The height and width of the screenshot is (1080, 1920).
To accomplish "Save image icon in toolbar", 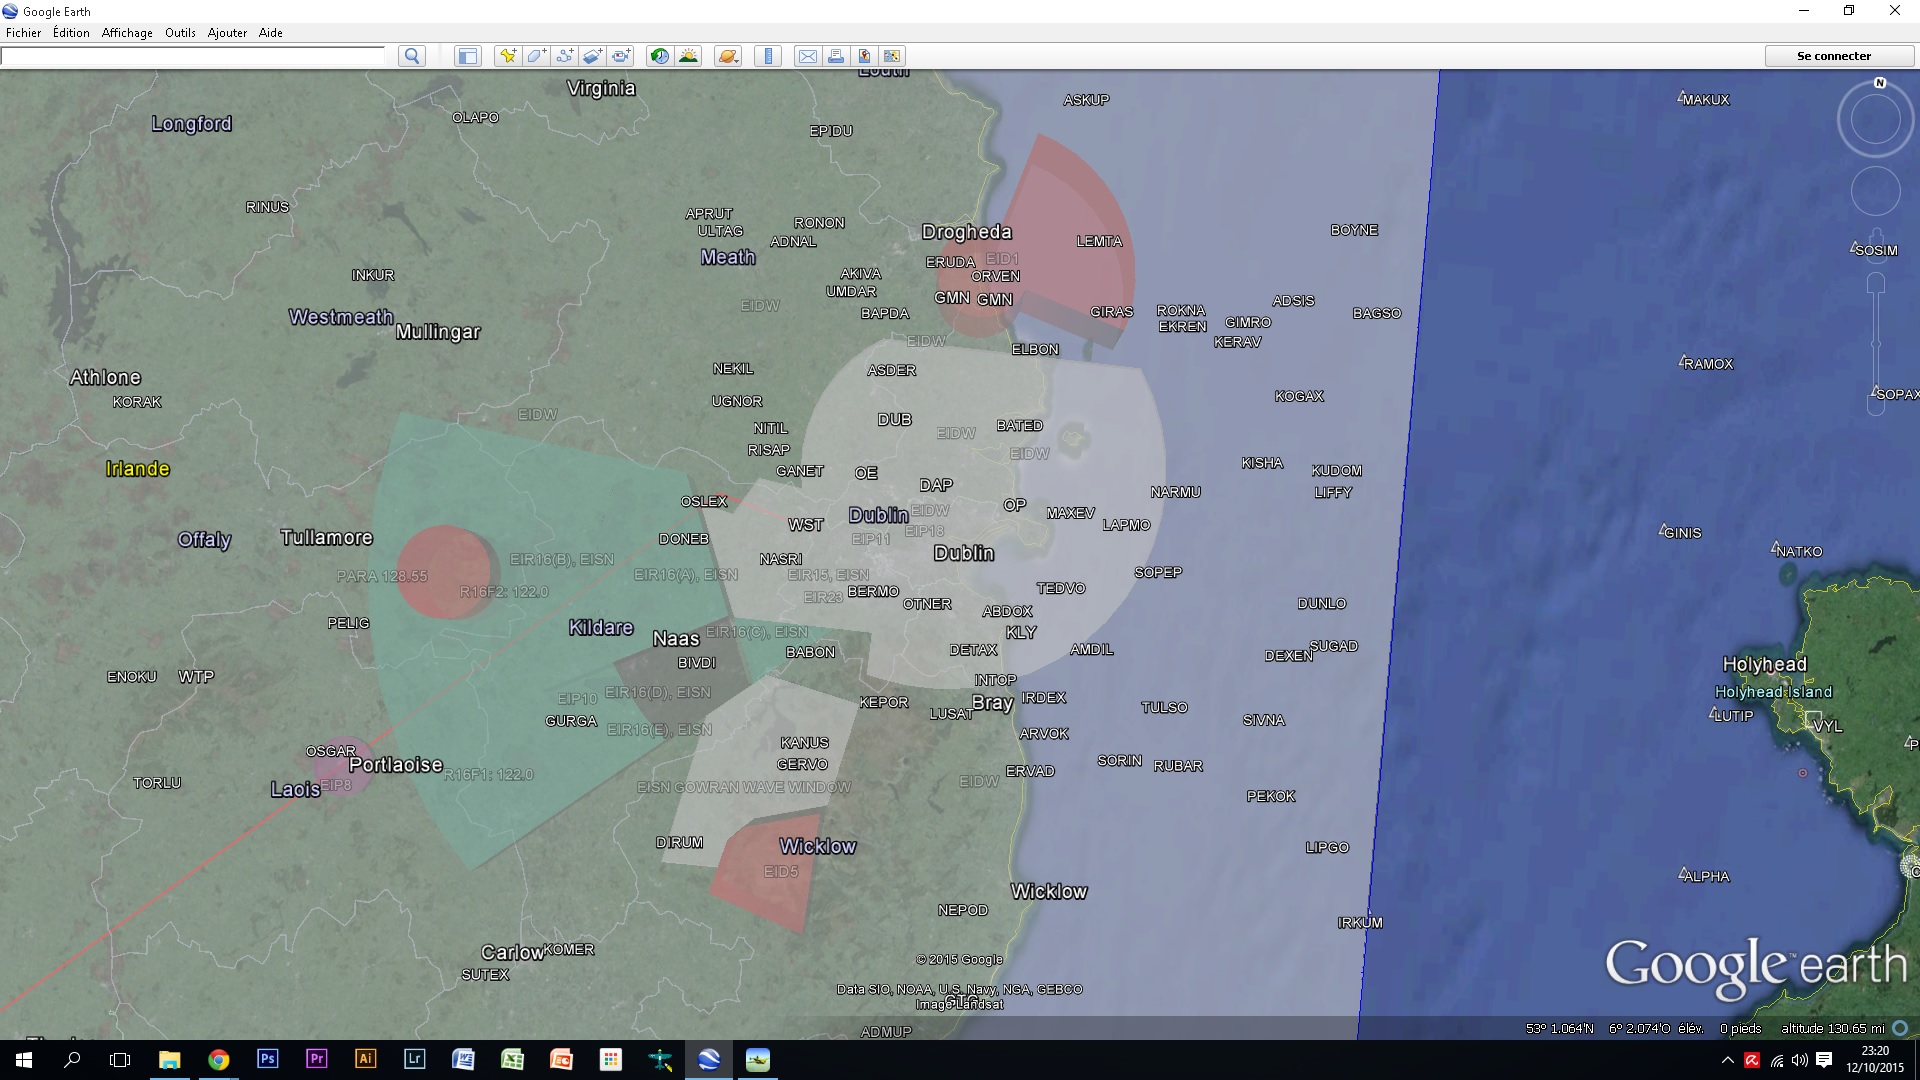I will coord(864,56).
